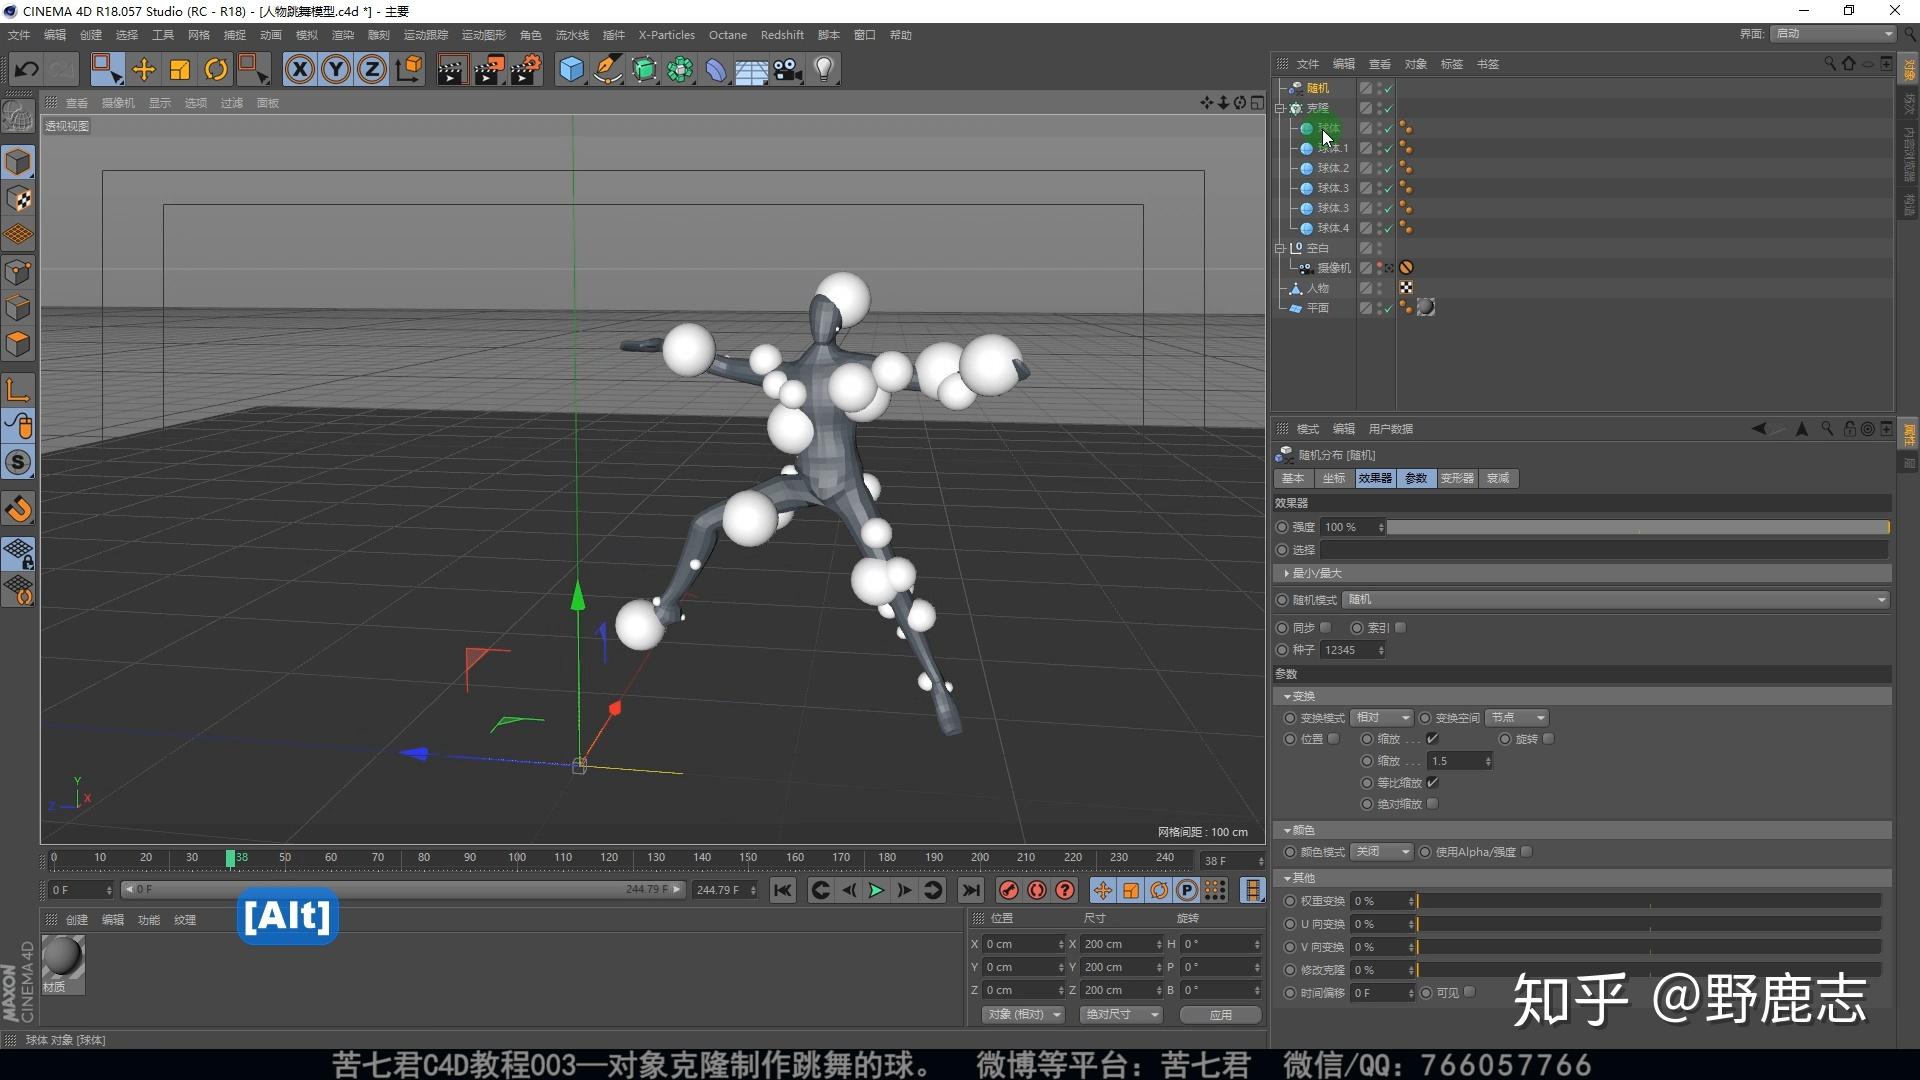Screen dimensions: 1920x1080
Task: Select the Rotate tool icon
Action: (216, 69)
